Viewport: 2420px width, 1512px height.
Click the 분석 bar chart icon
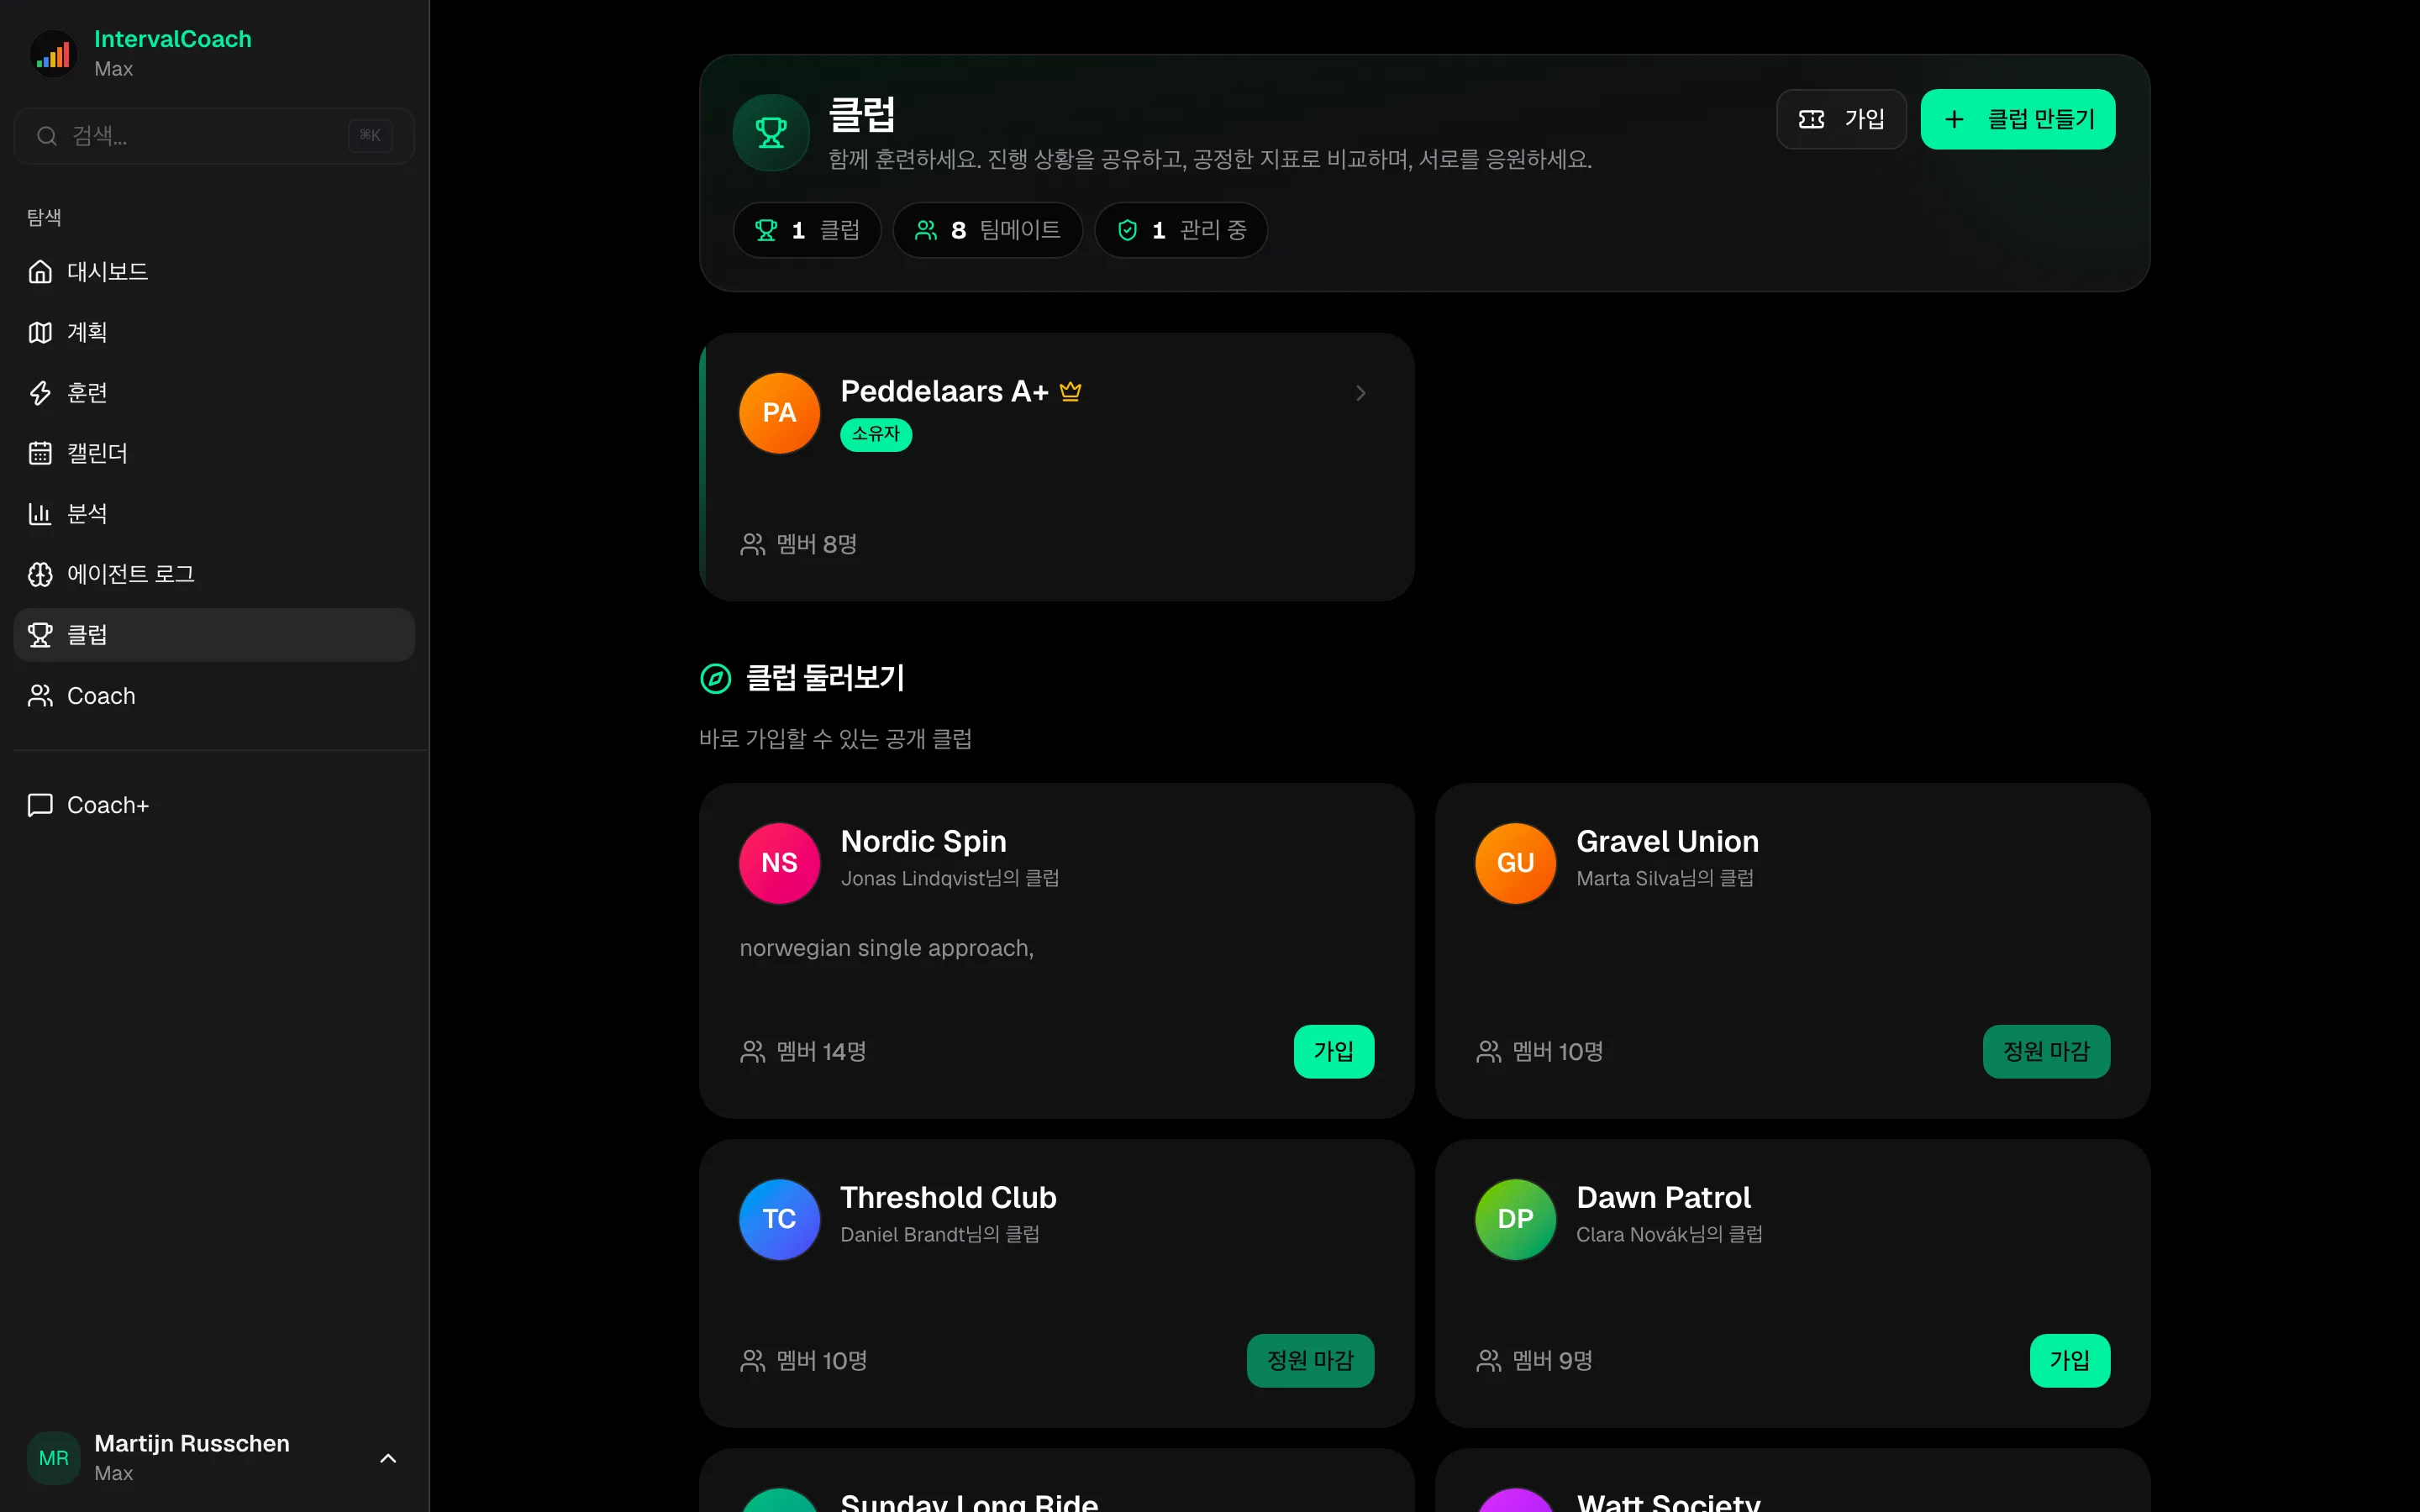[x=40, y=514]
